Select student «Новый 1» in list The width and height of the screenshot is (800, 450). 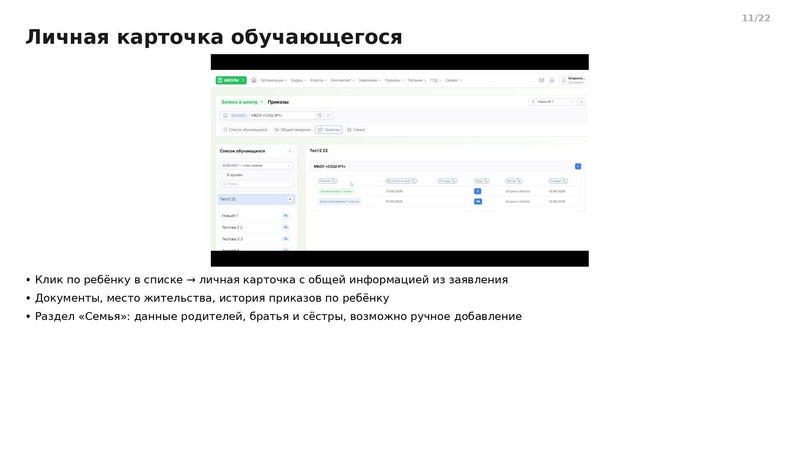(x=255, y=216)
